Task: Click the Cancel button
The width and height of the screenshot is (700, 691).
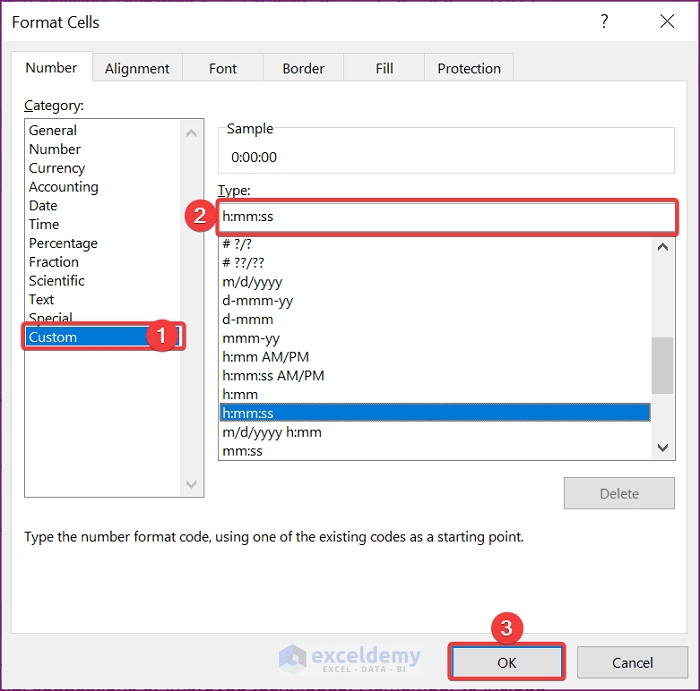Action: coord(632,662)
